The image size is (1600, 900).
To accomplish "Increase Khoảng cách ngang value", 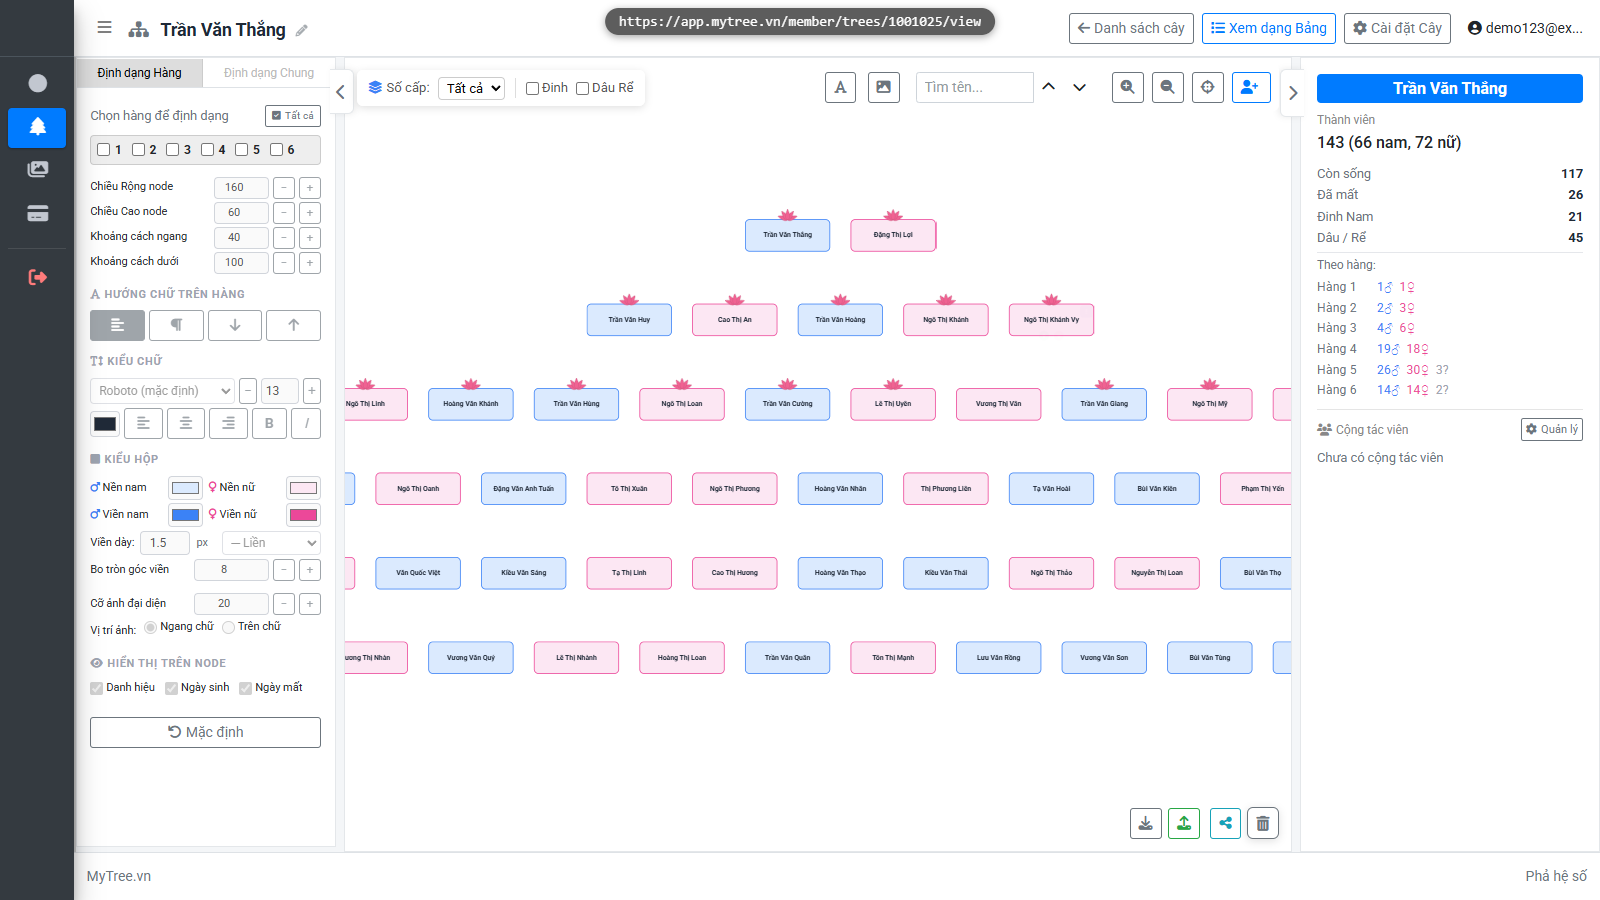I will pos(310,237).
